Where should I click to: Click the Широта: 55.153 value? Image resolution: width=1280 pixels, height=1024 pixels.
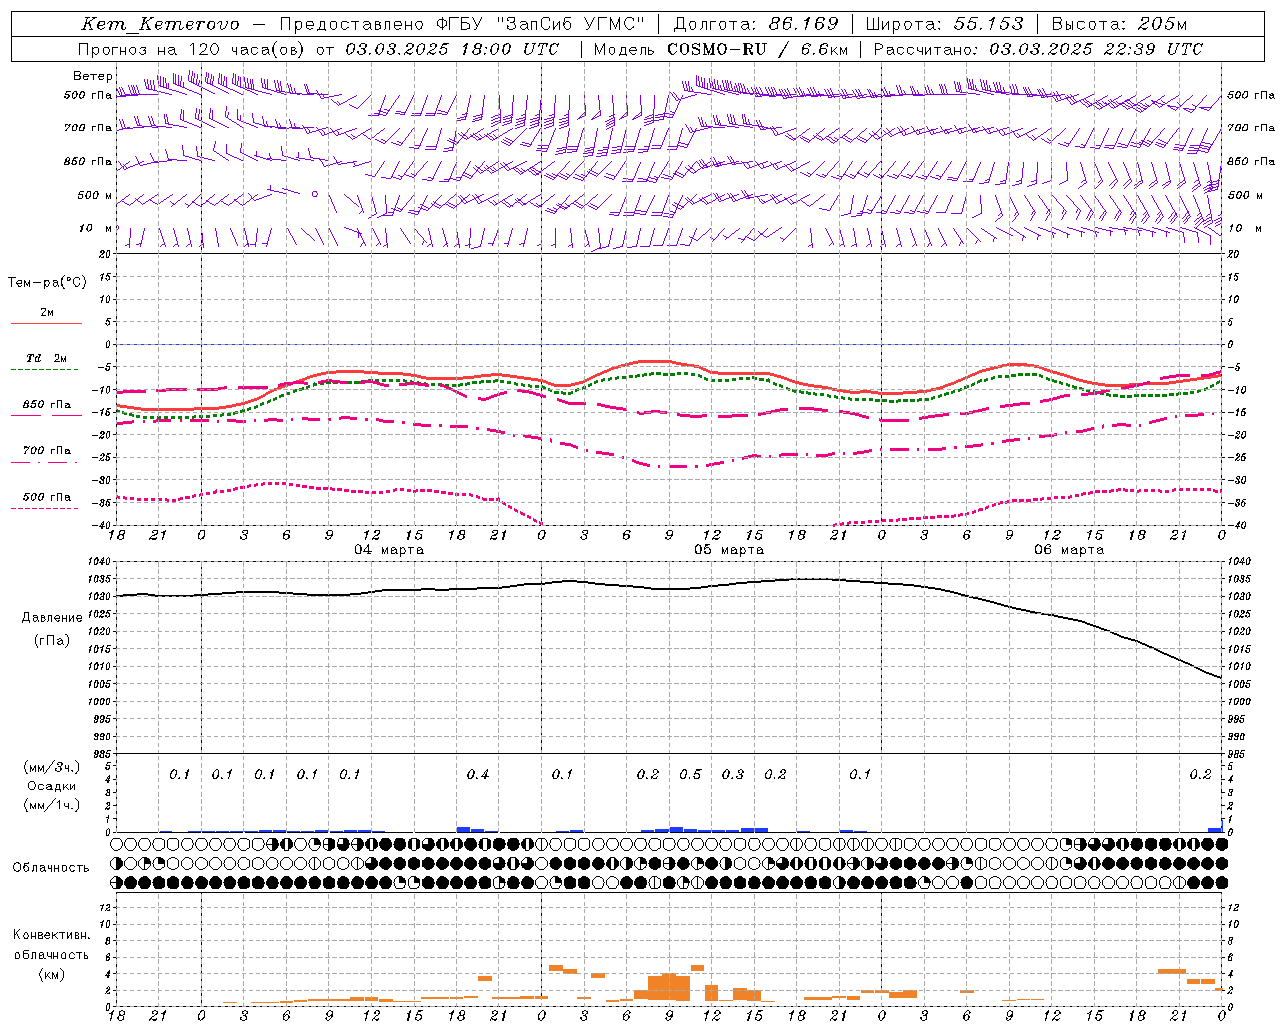click(945, 24)
